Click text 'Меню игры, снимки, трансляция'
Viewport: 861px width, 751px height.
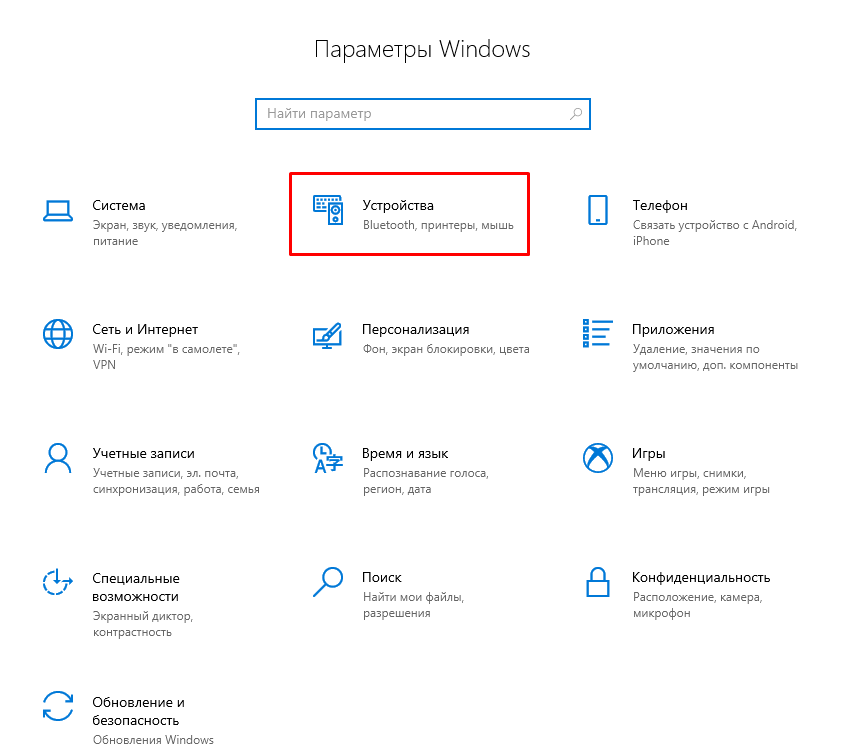point(701,481)
